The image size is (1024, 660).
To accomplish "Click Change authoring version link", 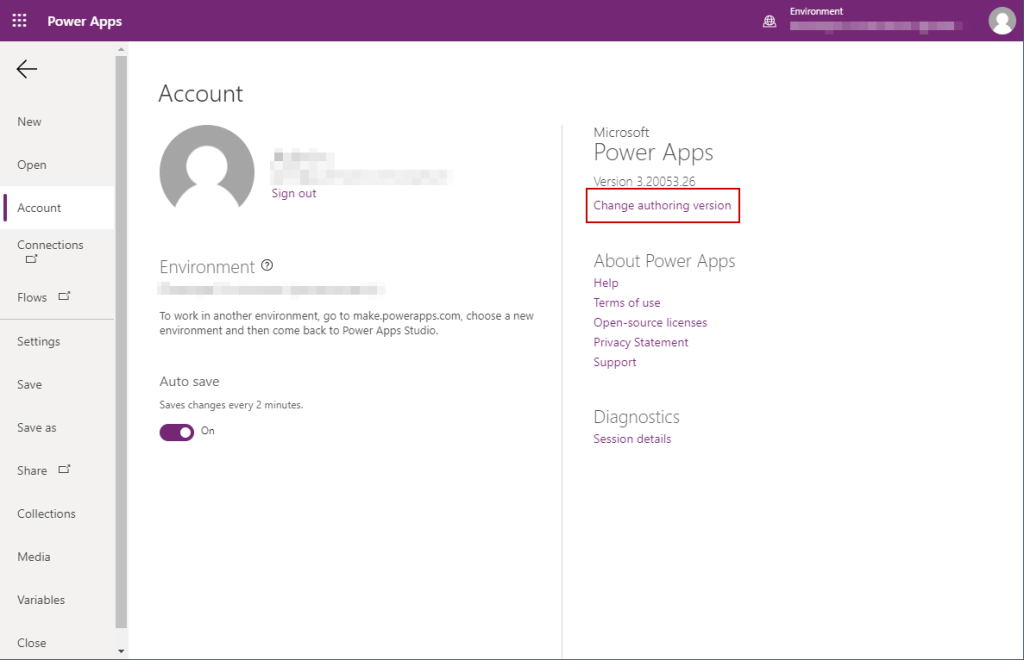I will [662, 205].
